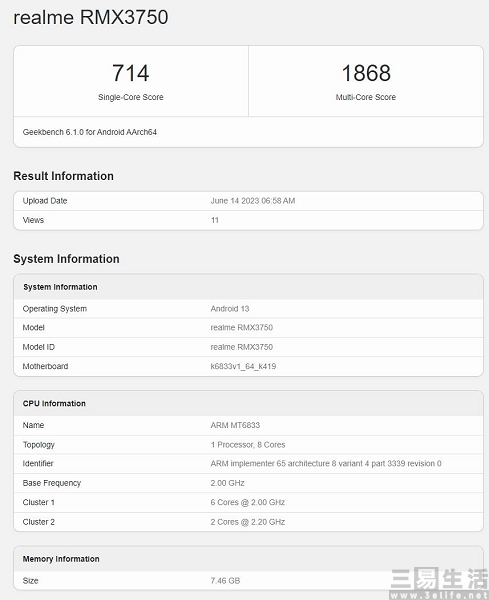Select realme RMX3750 in the Model ID row
The width and height of the screenshot is (489, 600).
point(241,347)
